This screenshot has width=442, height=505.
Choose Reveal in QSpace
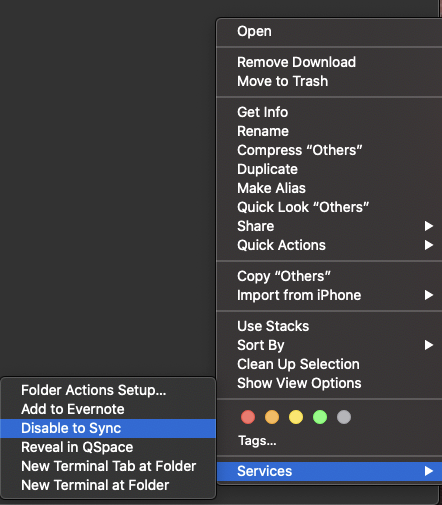click(108, 447)
